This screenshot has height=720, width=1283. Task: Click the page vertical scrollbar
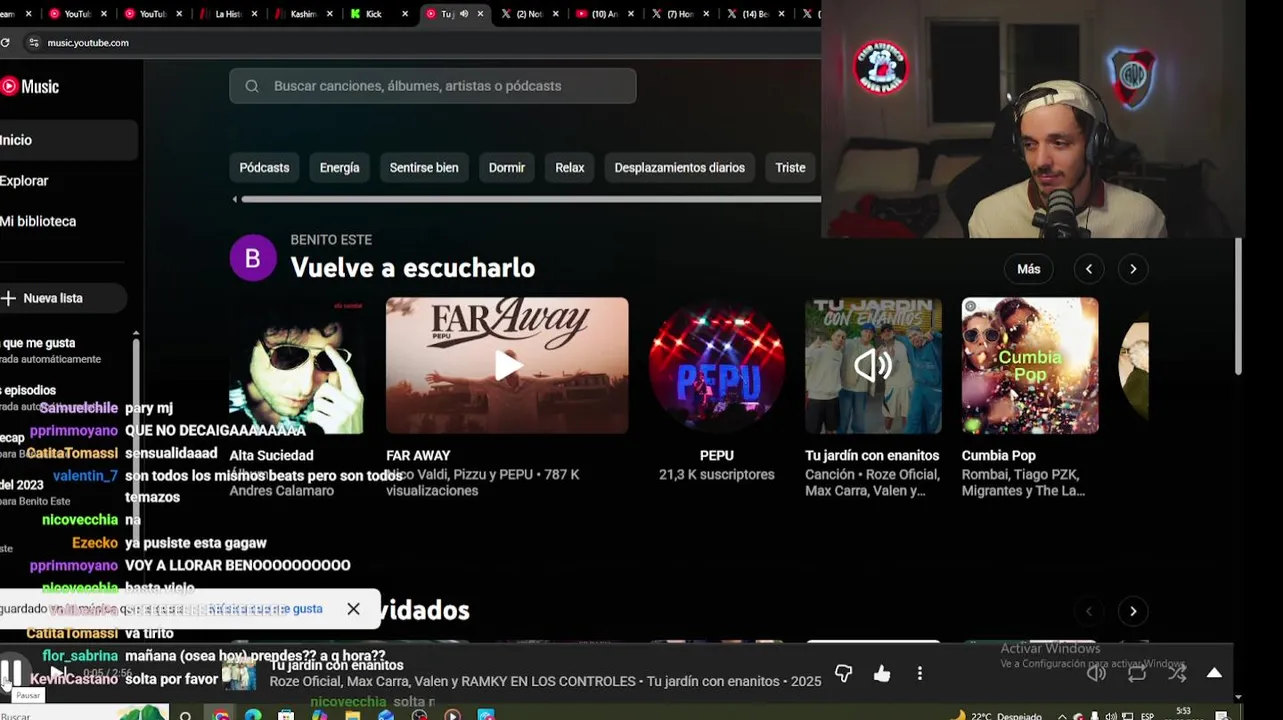pyautogui.click(x=1238, y=306)
